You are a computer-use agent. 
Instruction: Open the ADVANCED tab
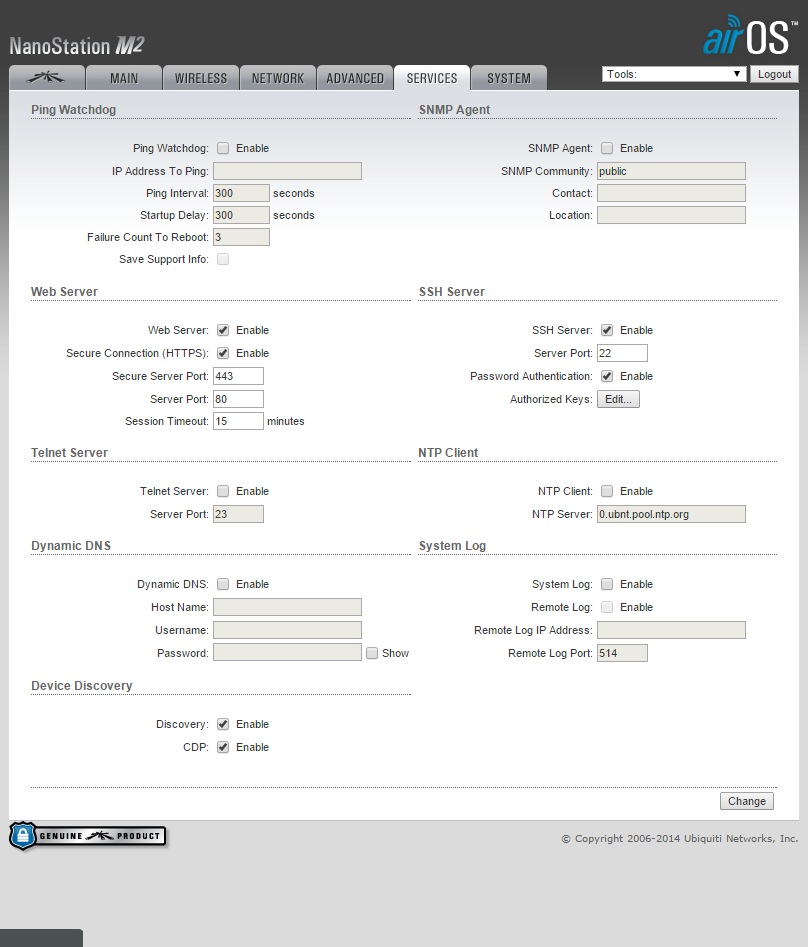click(x=355, y=78)
